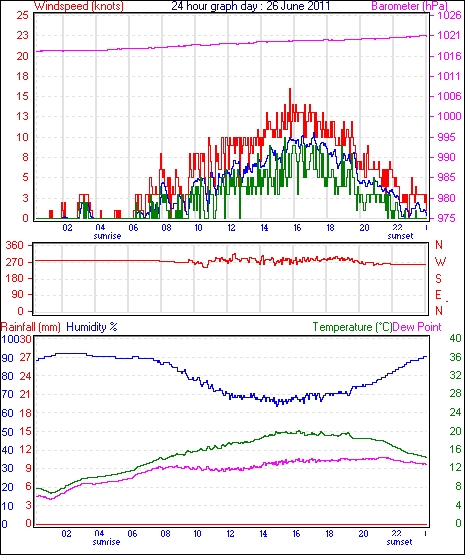Click the sunrise marker under bottom graph
The image size is (465, 556).
[x=106, y=542]
